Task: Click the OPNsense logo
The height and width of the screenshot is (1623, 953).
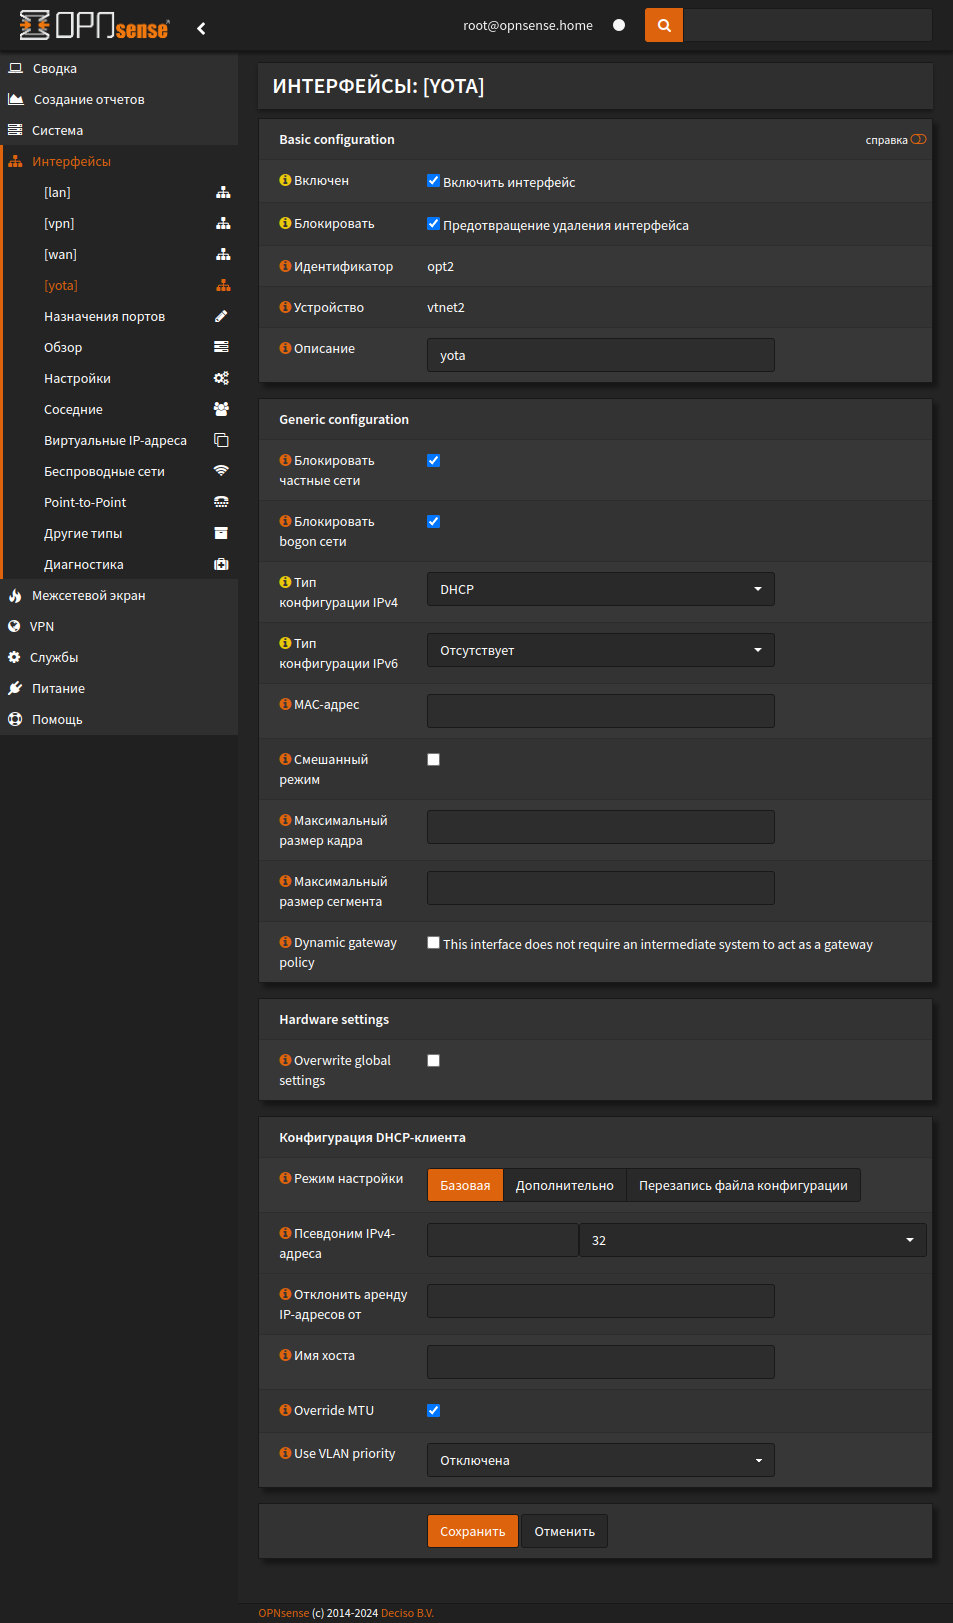Action: (95, 26)
